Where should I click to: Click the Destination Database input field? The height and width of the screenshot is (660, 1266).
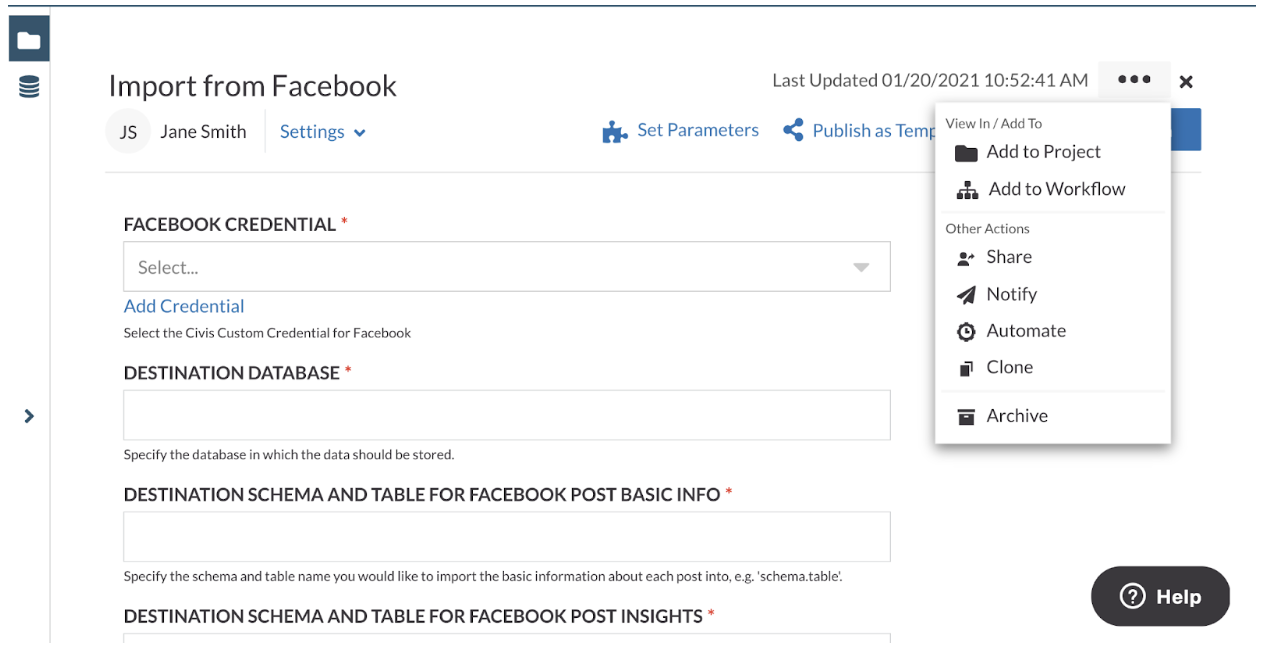[x=506, y=415]
